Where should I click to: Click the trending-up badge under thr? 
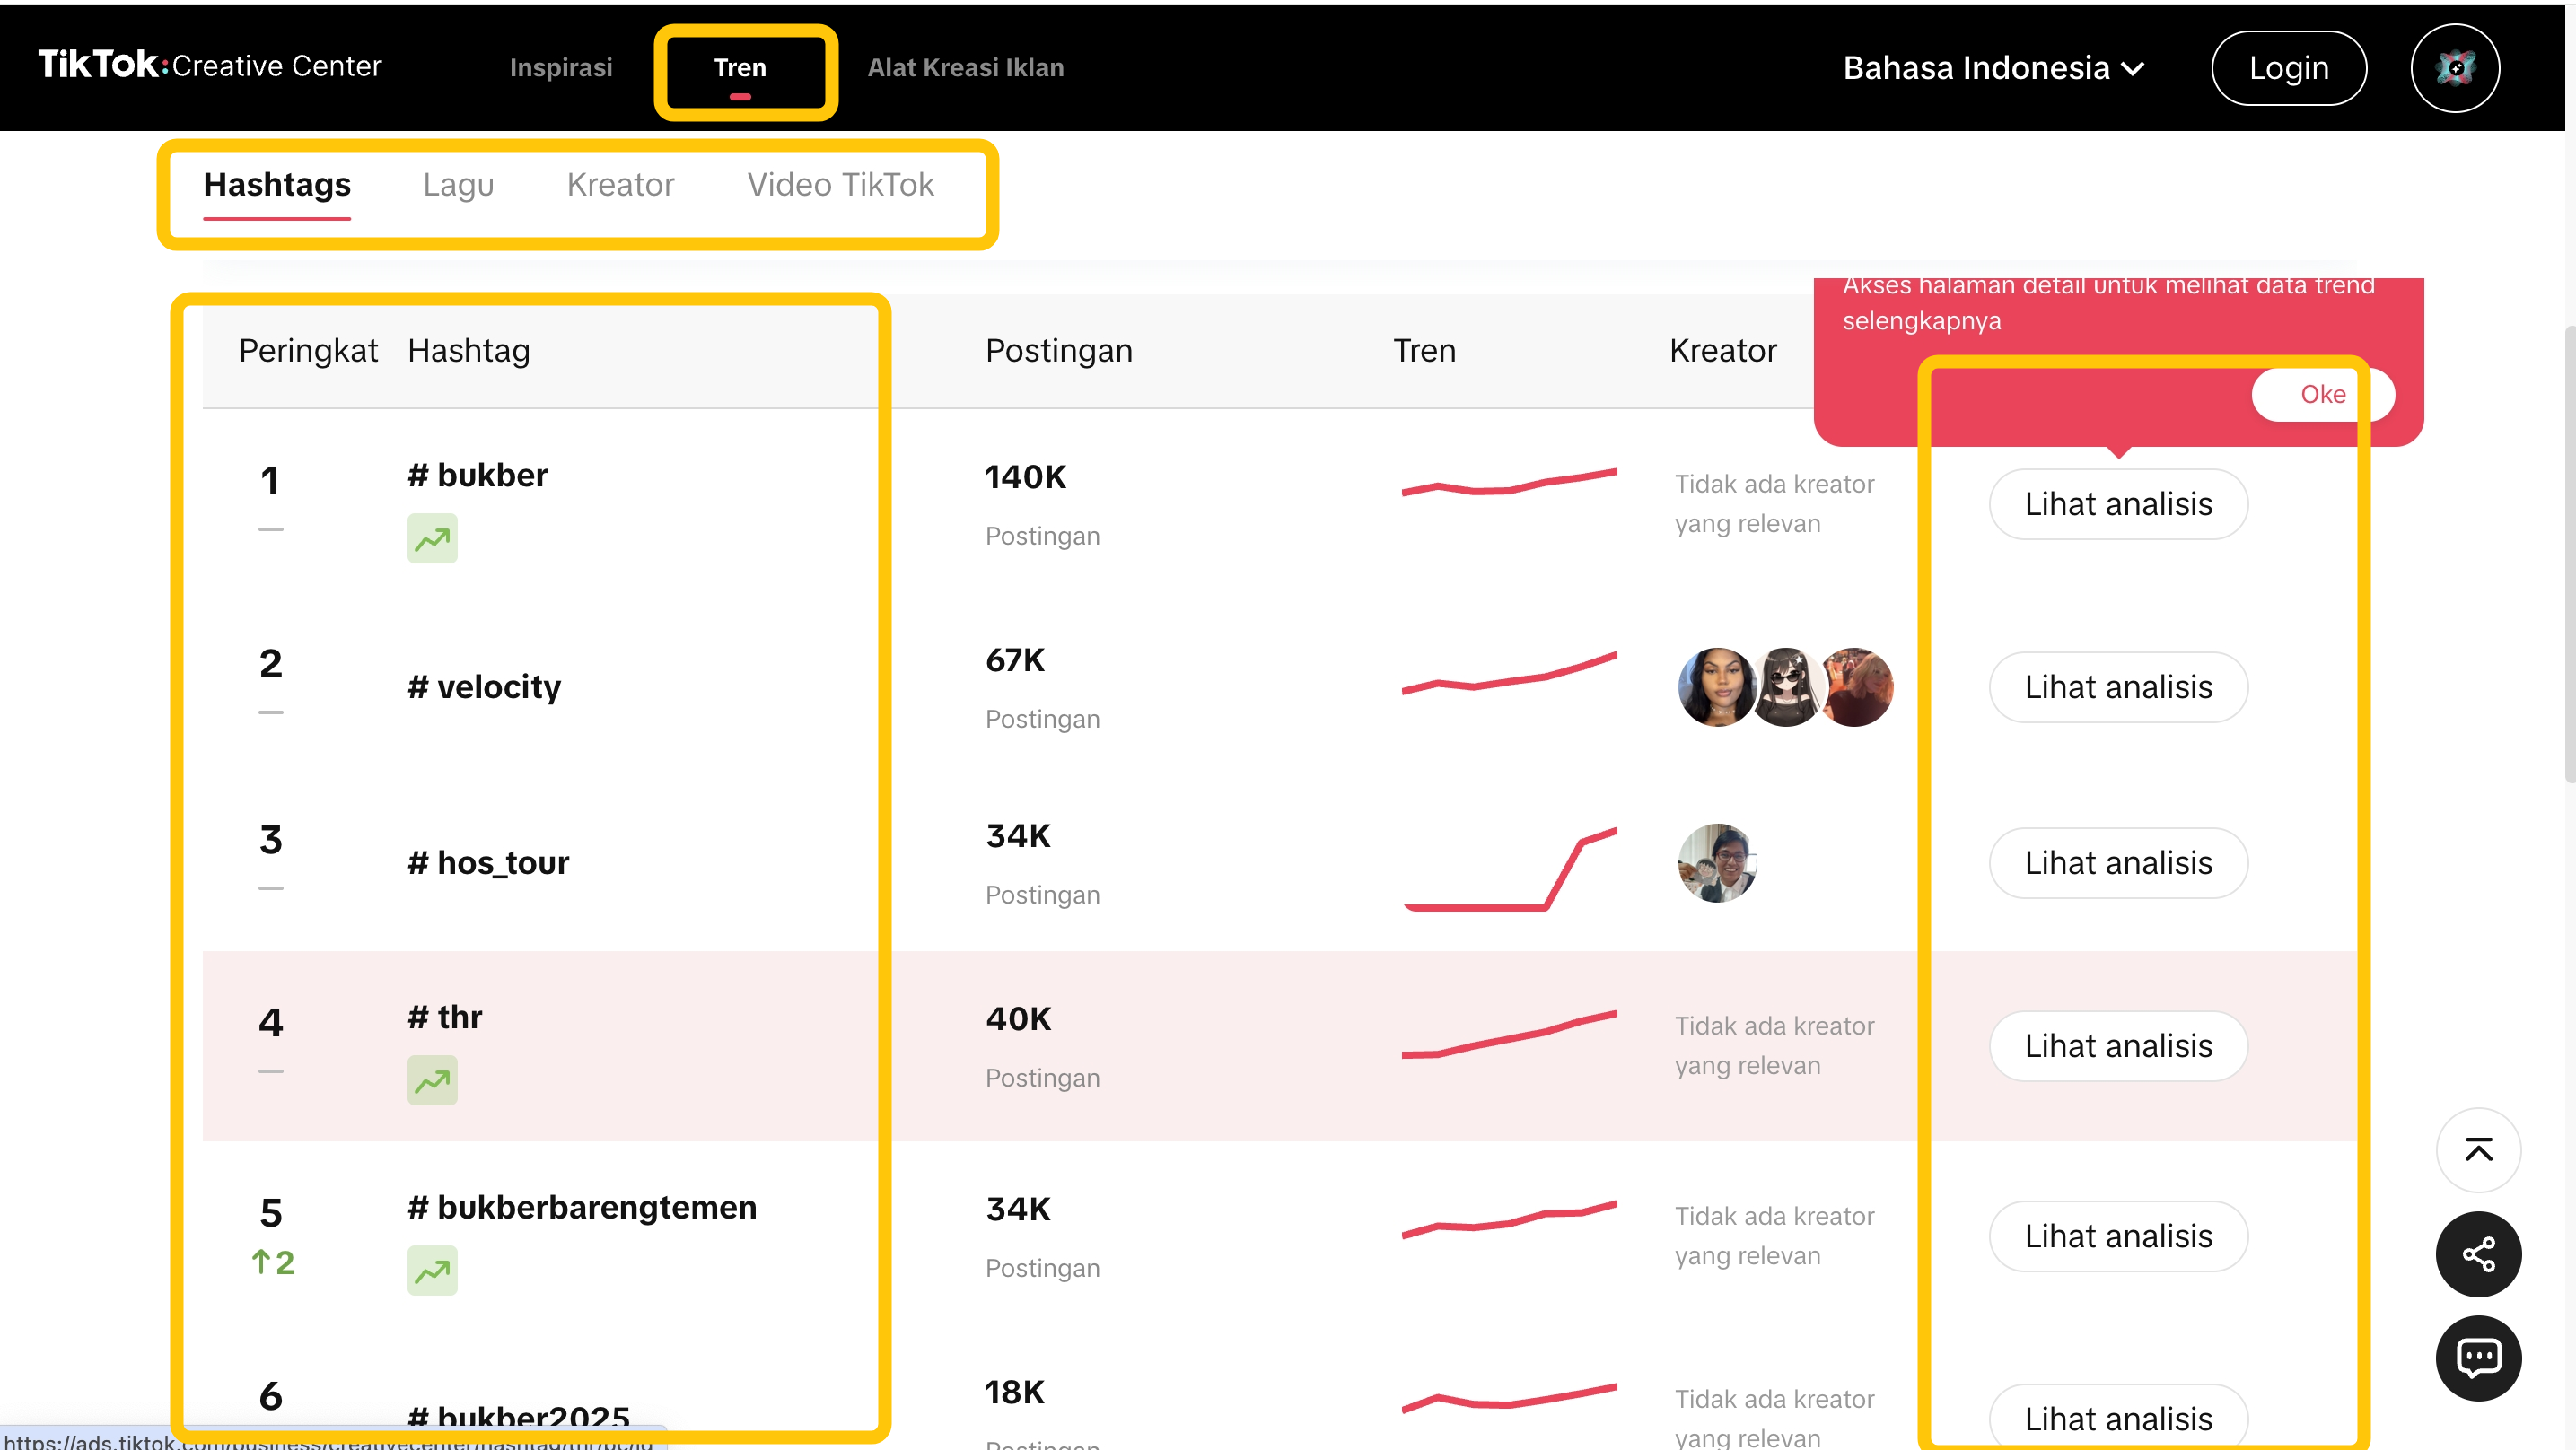pyautogui.click(x=432, y=1081)
